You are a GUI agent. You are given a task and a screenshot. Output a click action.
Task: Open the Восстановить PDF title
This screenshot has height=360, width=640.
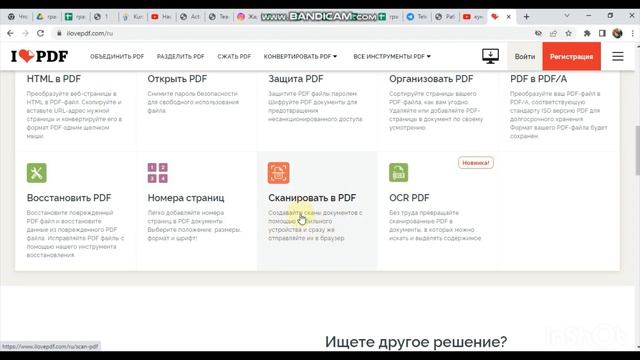tap(69, 198)
